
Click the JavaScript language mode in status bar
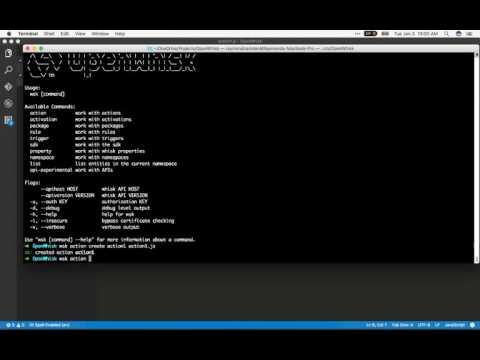coord(455,325)
